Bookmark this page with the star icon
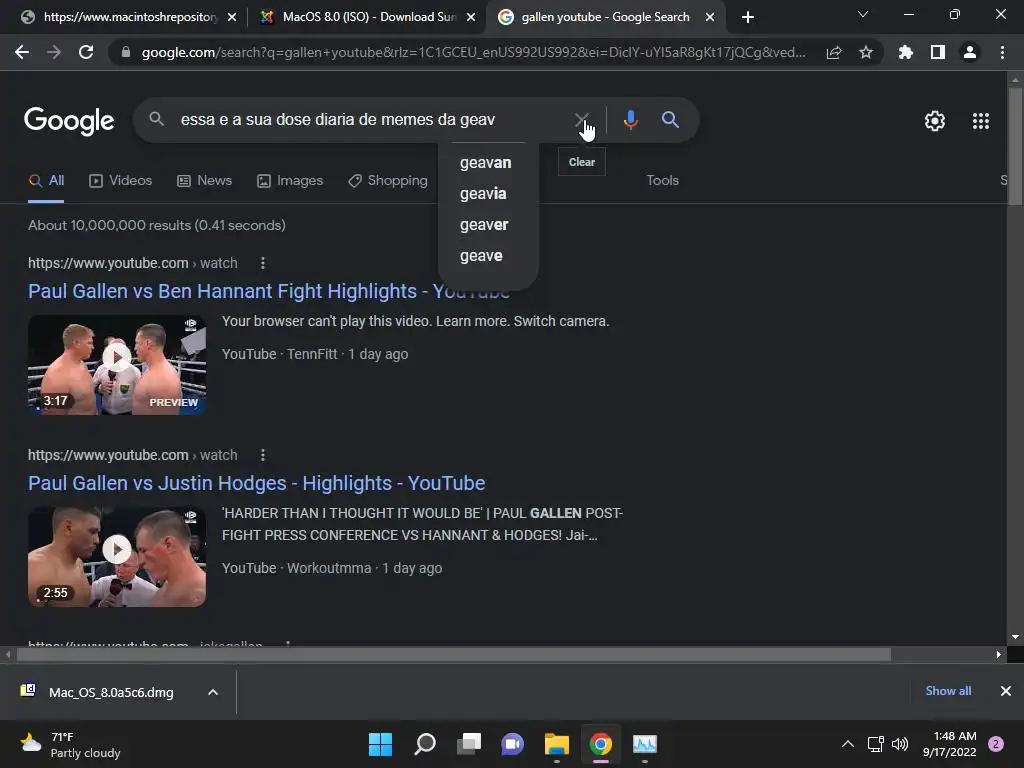 866,52
